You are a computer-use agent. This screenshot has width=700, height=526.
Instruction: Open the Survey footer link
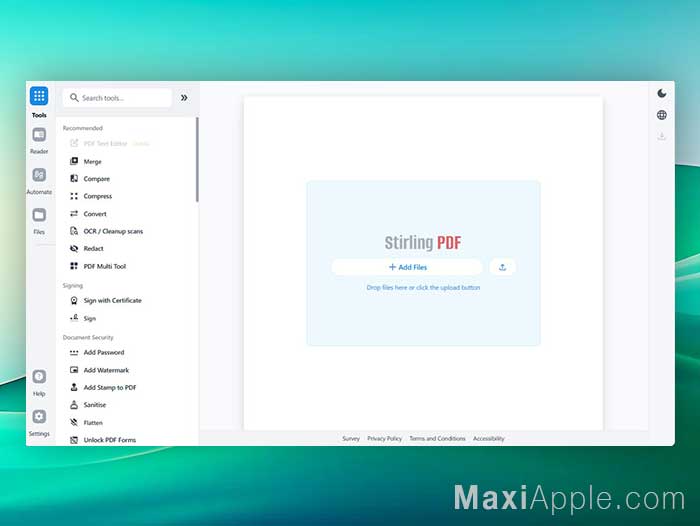click(x=351, y=438)
